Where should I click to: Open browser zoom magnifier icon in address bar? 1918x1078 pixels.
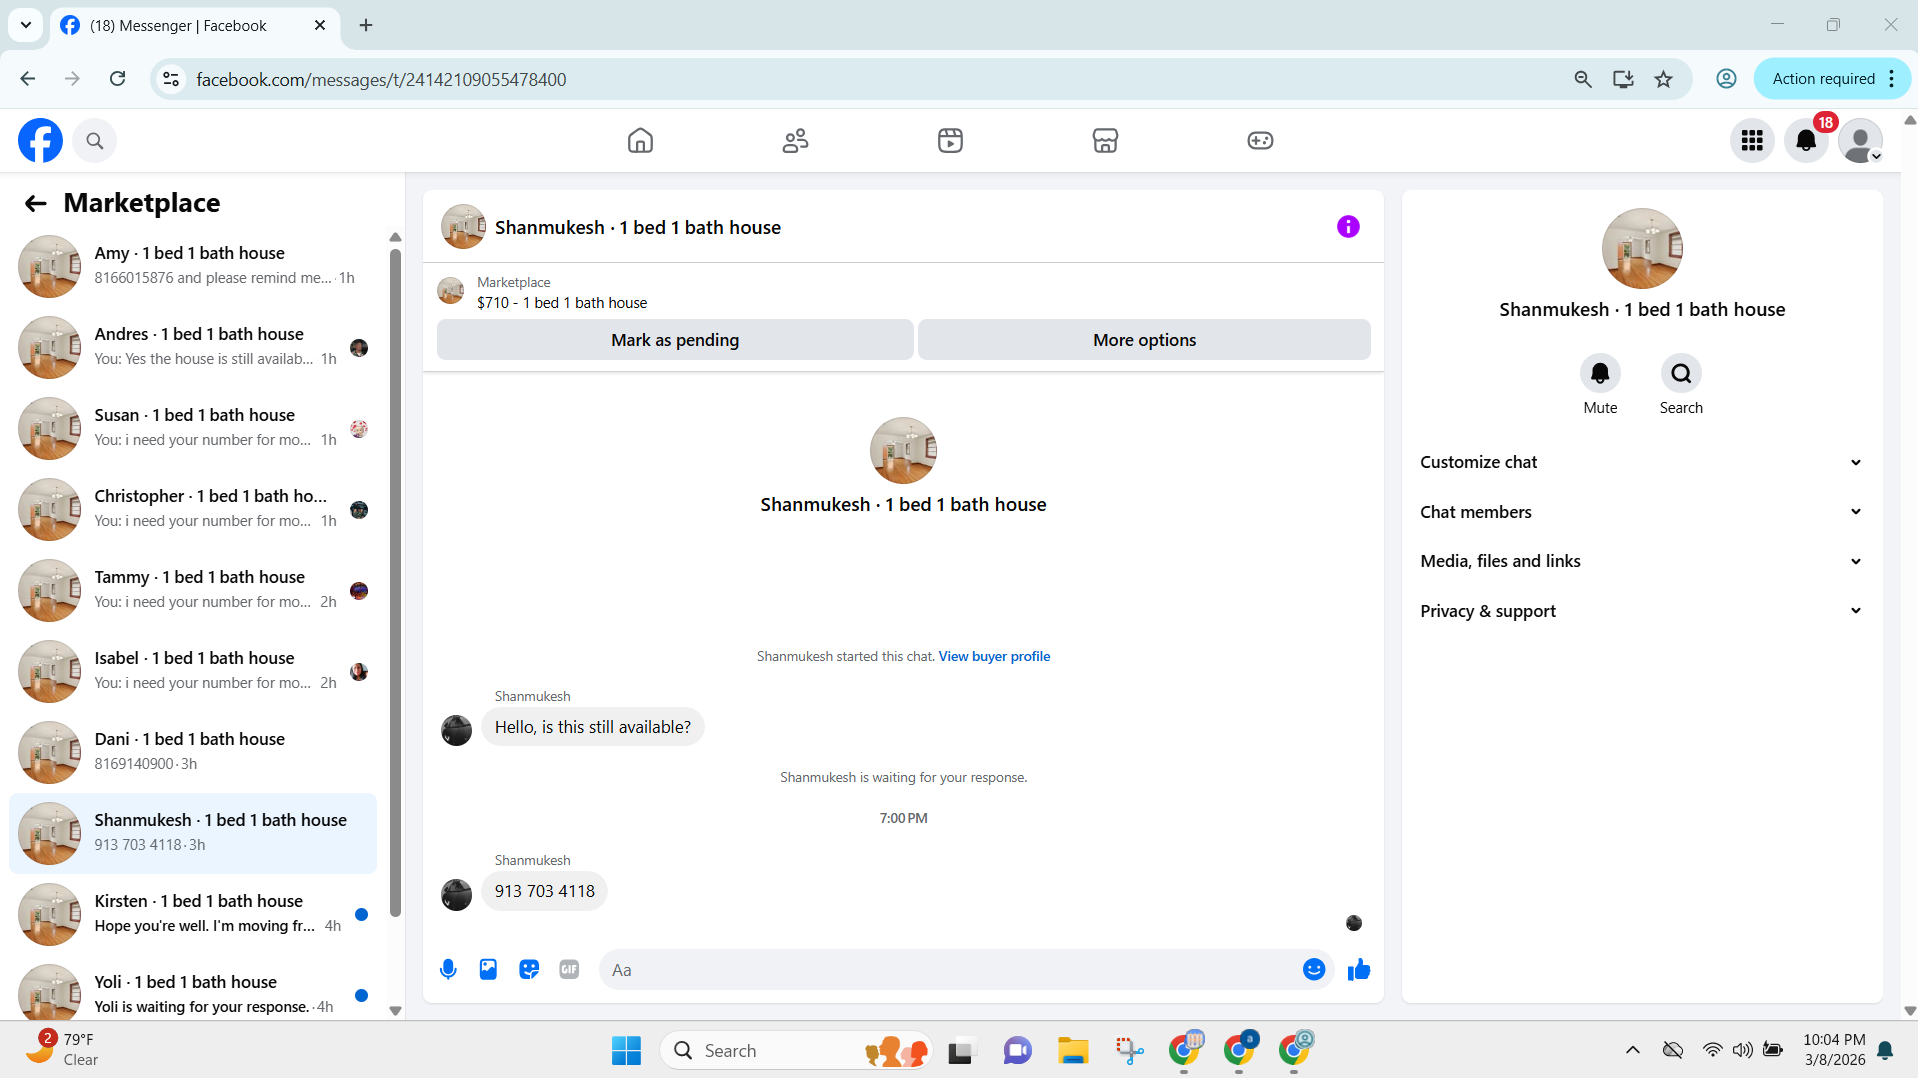(1582, 79)
